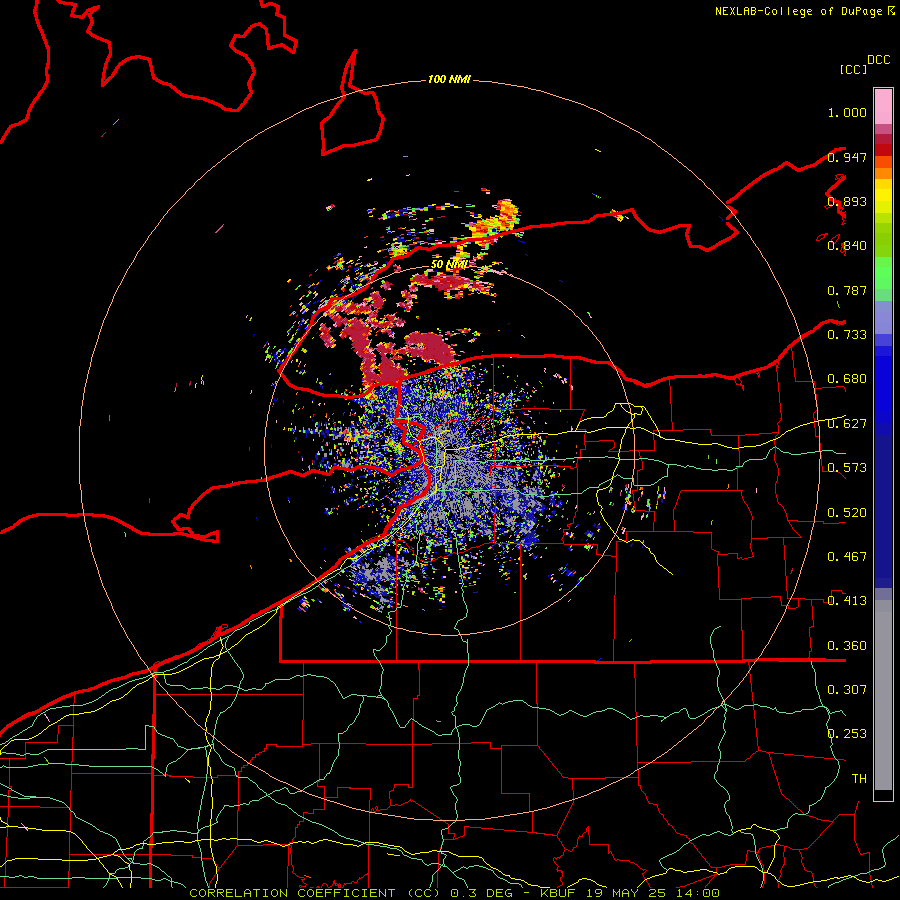Click the 0.467 legend value

point(847,556)
